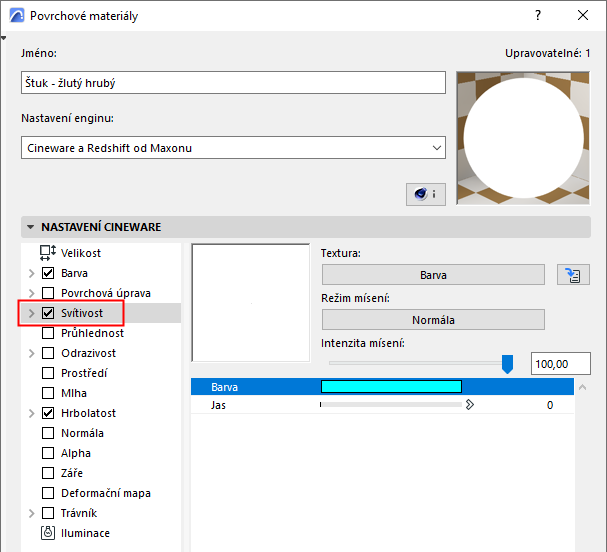The image size is (607, 552).
Task: Uncheck the Hrbolatost checkbox
Action: pos(48,413)
